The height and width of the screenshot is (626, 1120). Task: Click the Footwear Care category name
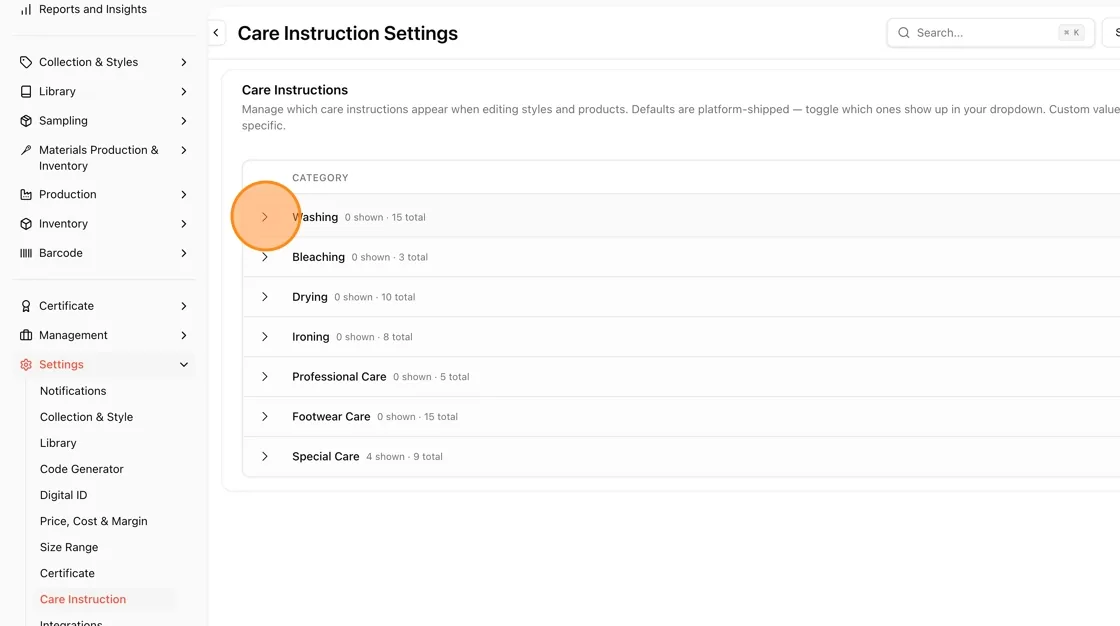click(331, 417)
